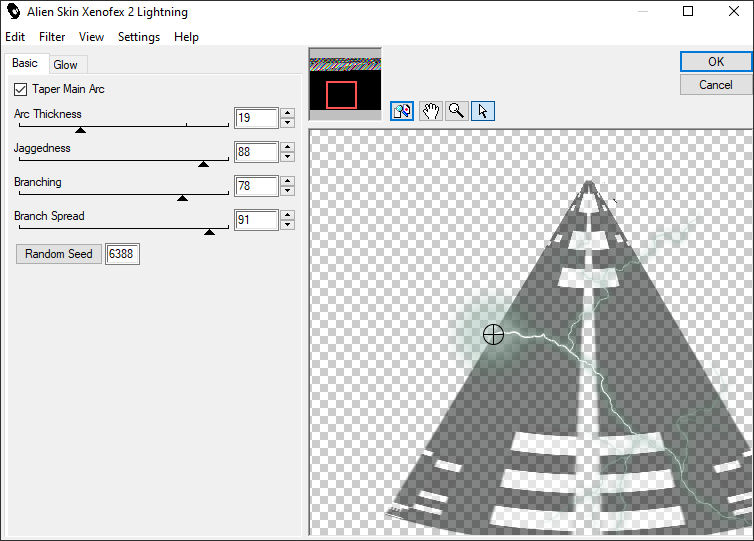The image size is (754, 541).
Task: Select the magnifier zoom tool
Action: [456, 111]
